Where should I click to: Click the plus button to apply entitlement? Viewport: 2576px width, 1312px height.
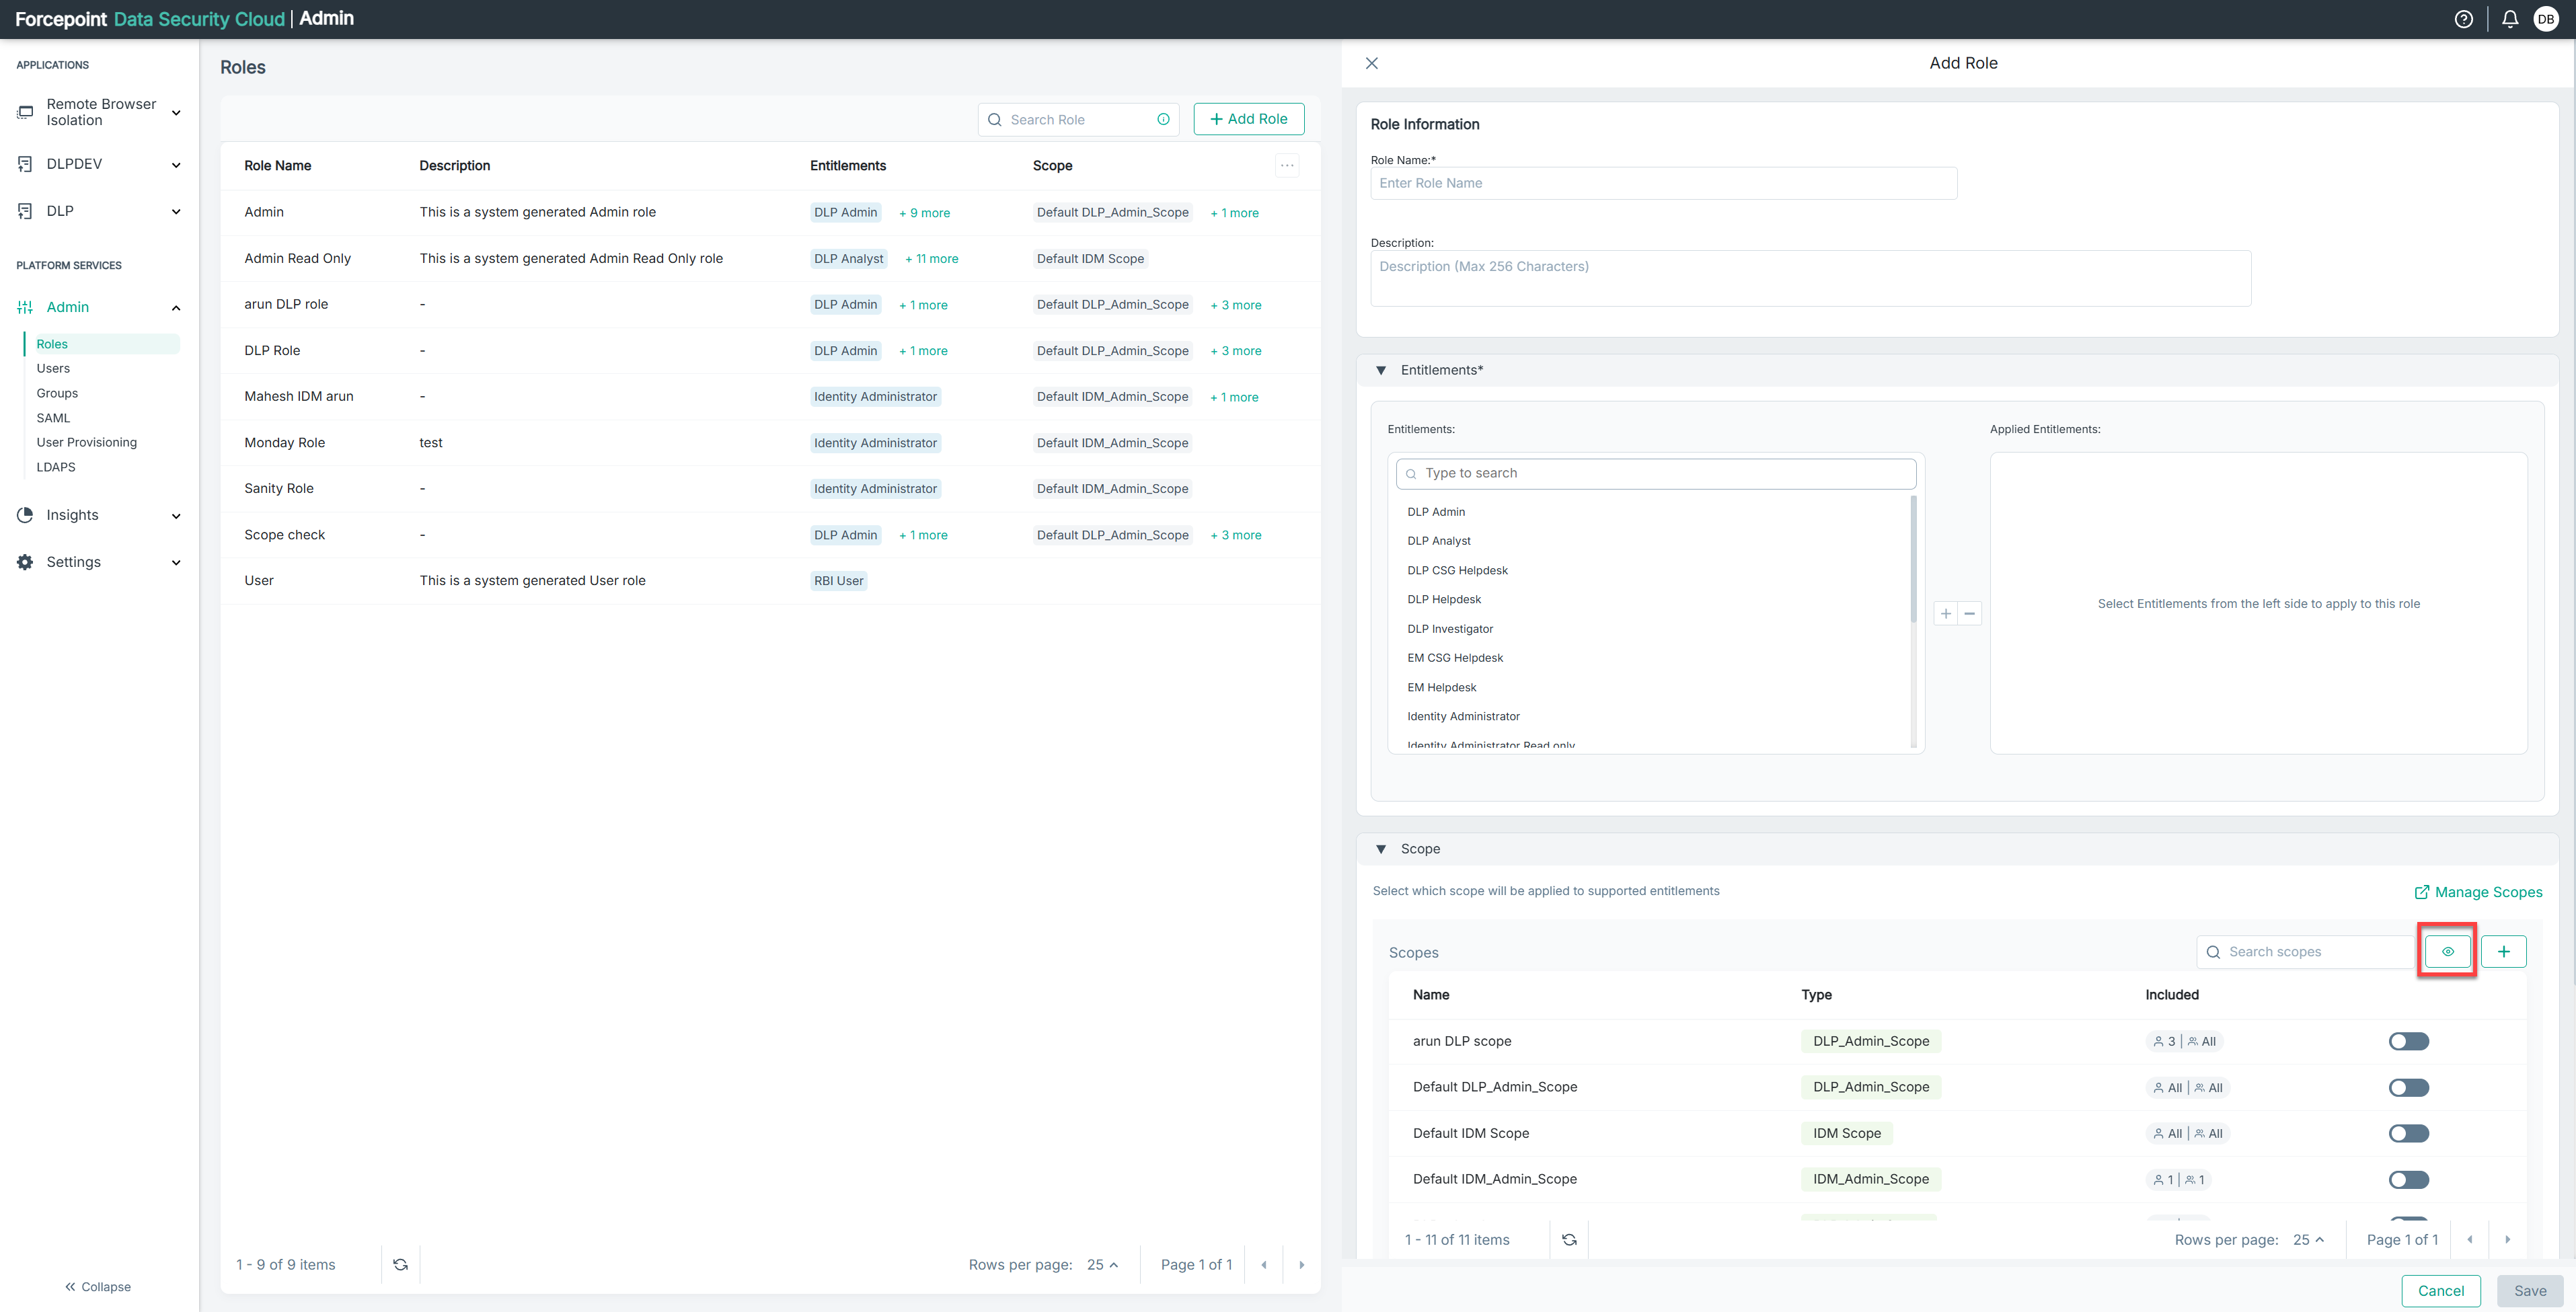[x=1945, y=613]
